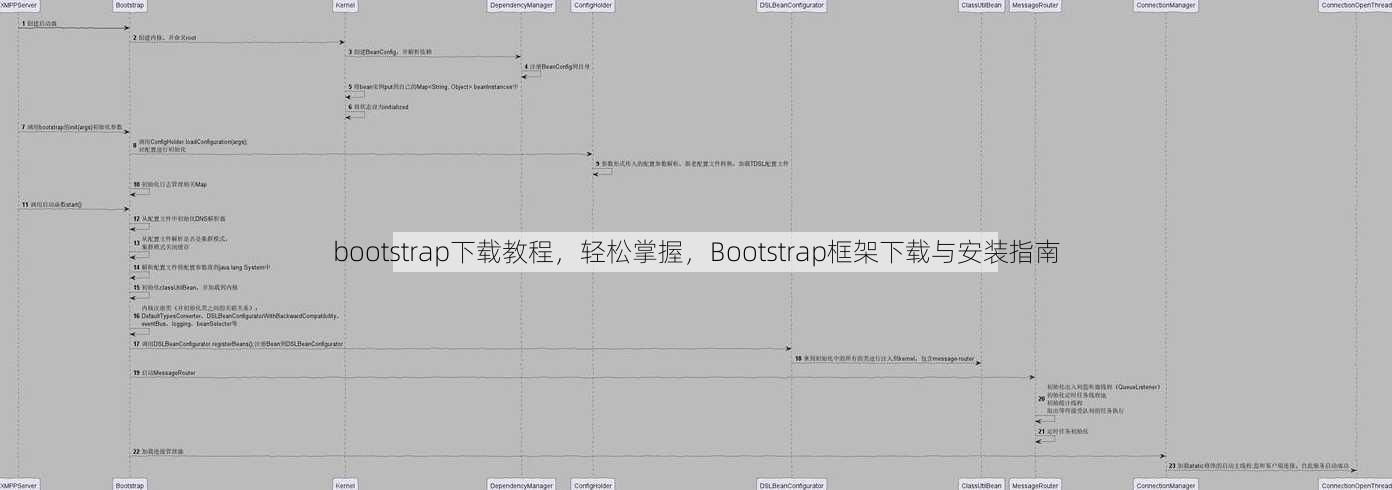1392x490 pixels.
Task: Select the top Kernel participant box
Action: [345, 5]
